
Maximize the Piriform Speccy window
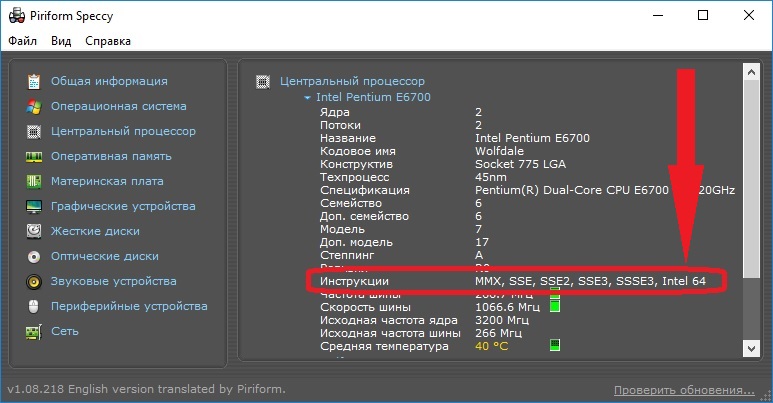coord(703,15)
